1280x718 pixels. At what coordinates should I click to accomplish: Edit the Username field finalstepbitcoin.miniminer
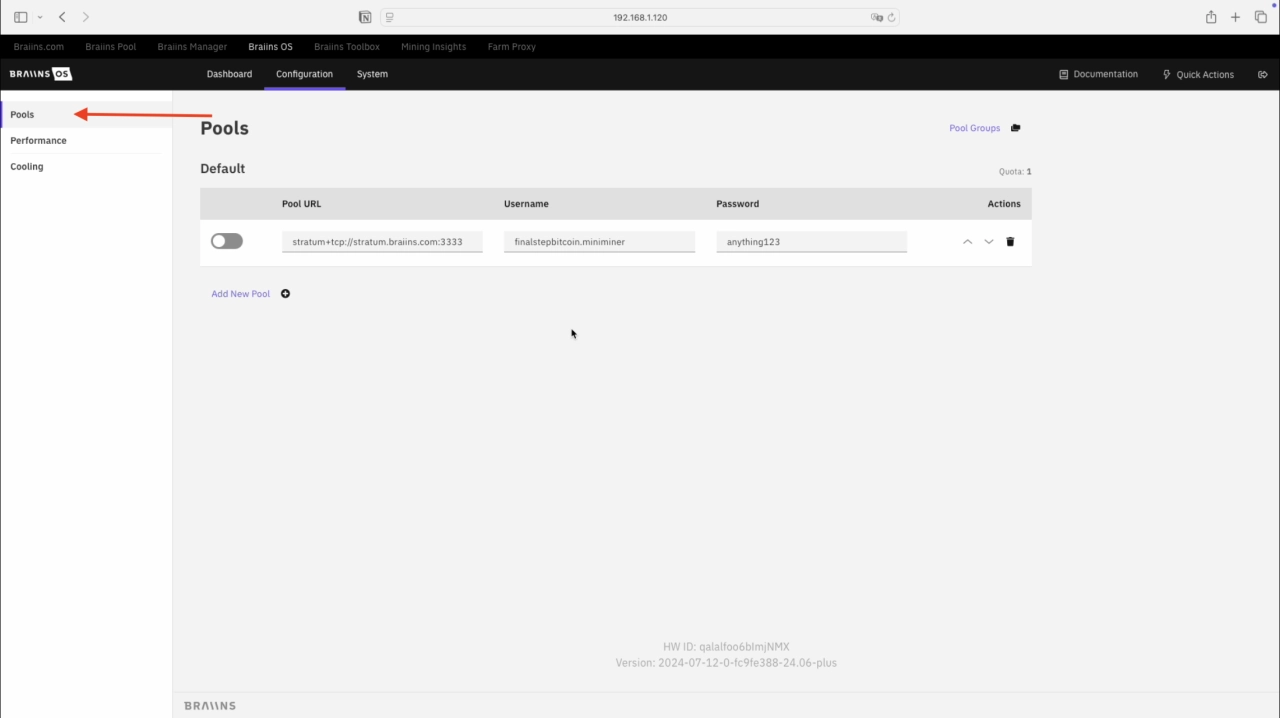click(599, 241)
